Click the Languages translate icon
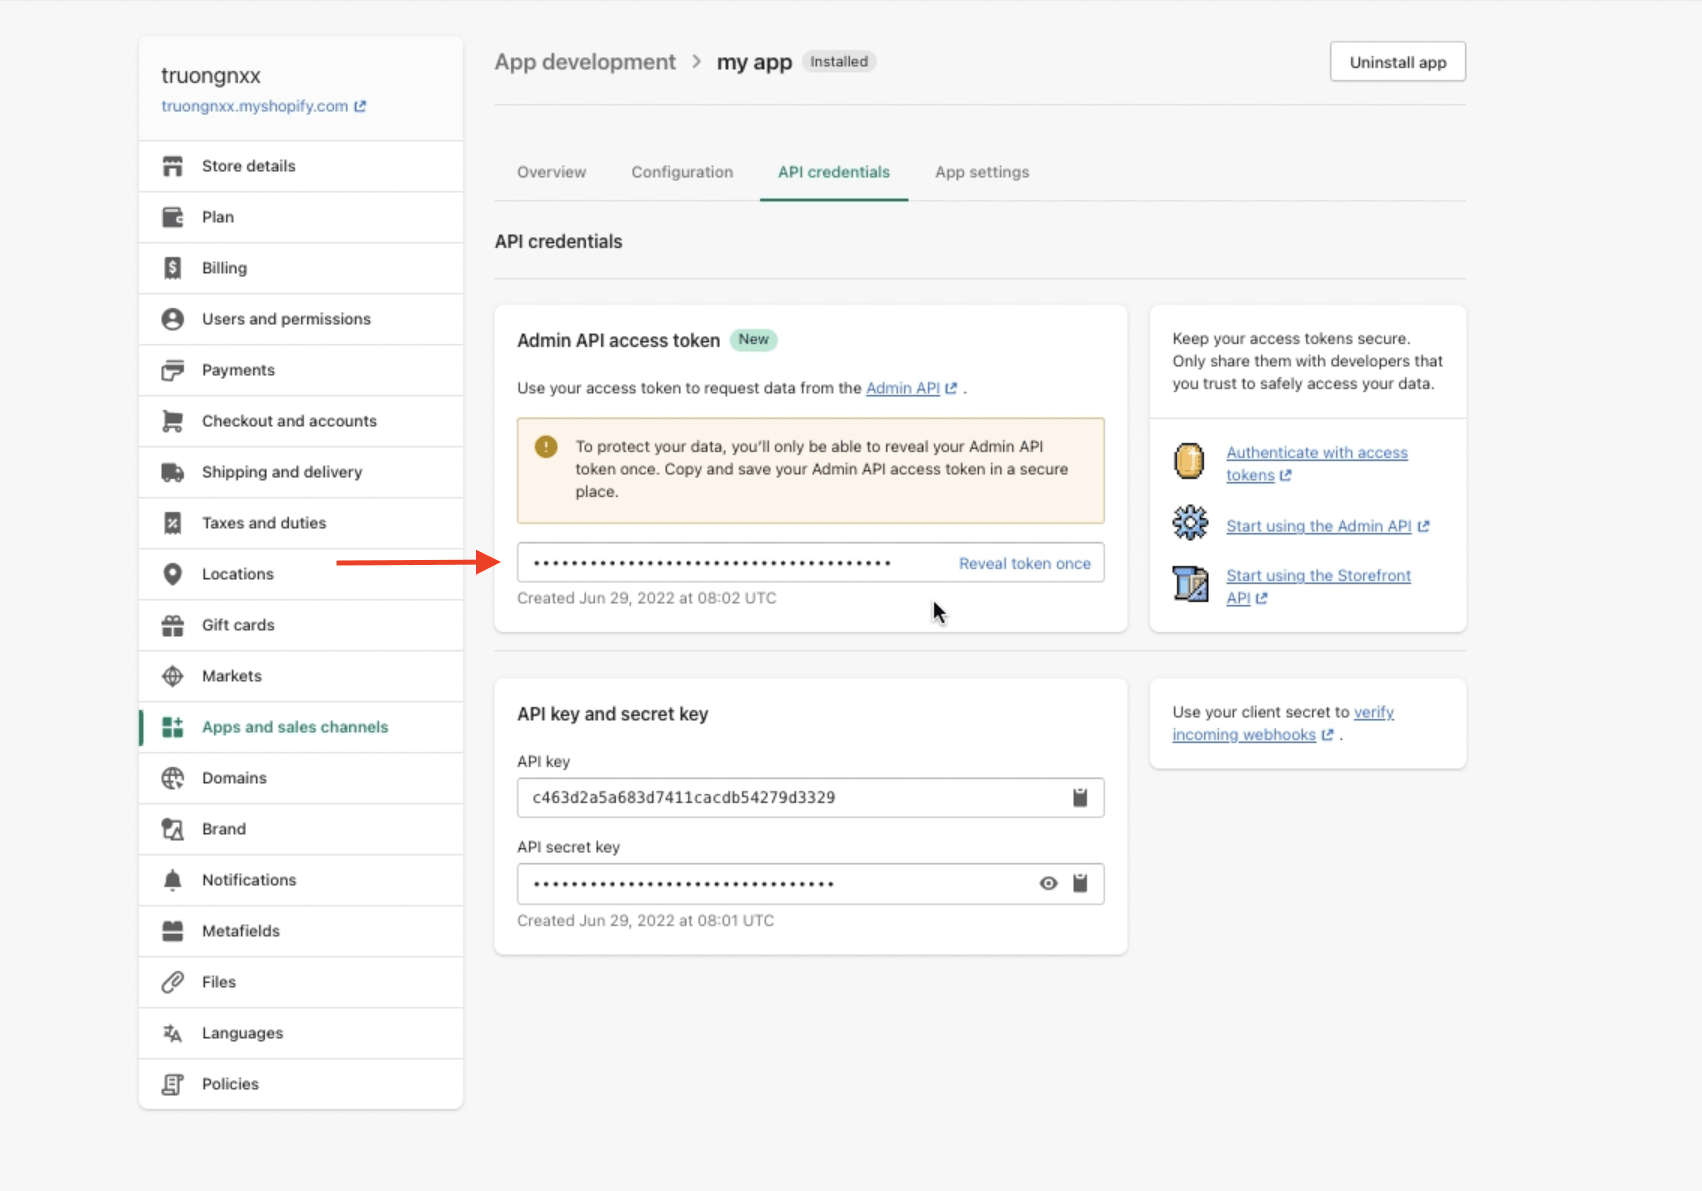This screenshot has height=1191, width=1702. 172,1033
